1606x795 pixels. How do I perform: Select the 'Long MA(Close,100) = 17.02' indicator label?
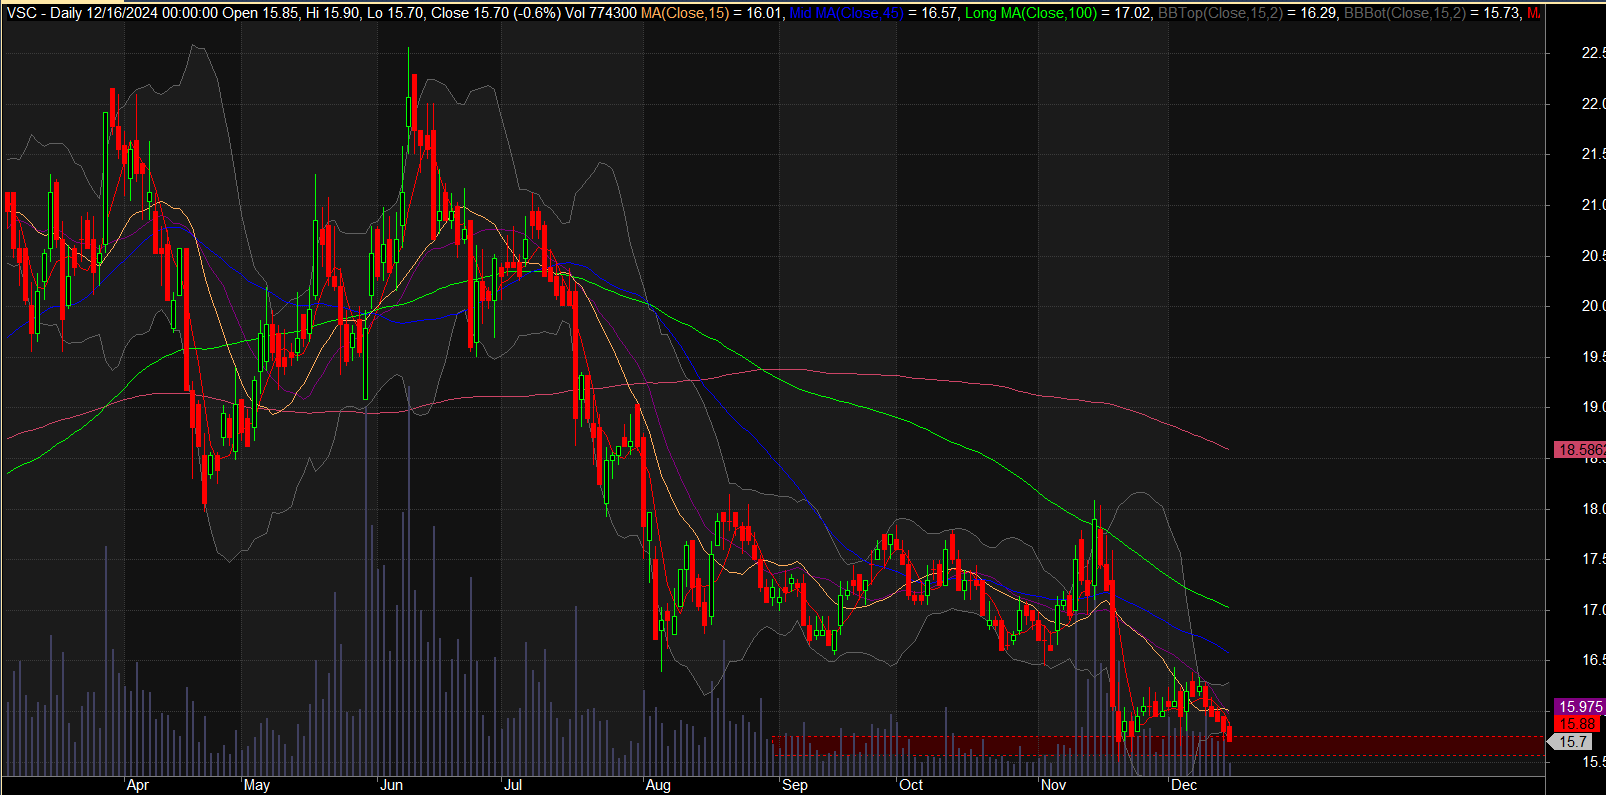point(1058,13)
